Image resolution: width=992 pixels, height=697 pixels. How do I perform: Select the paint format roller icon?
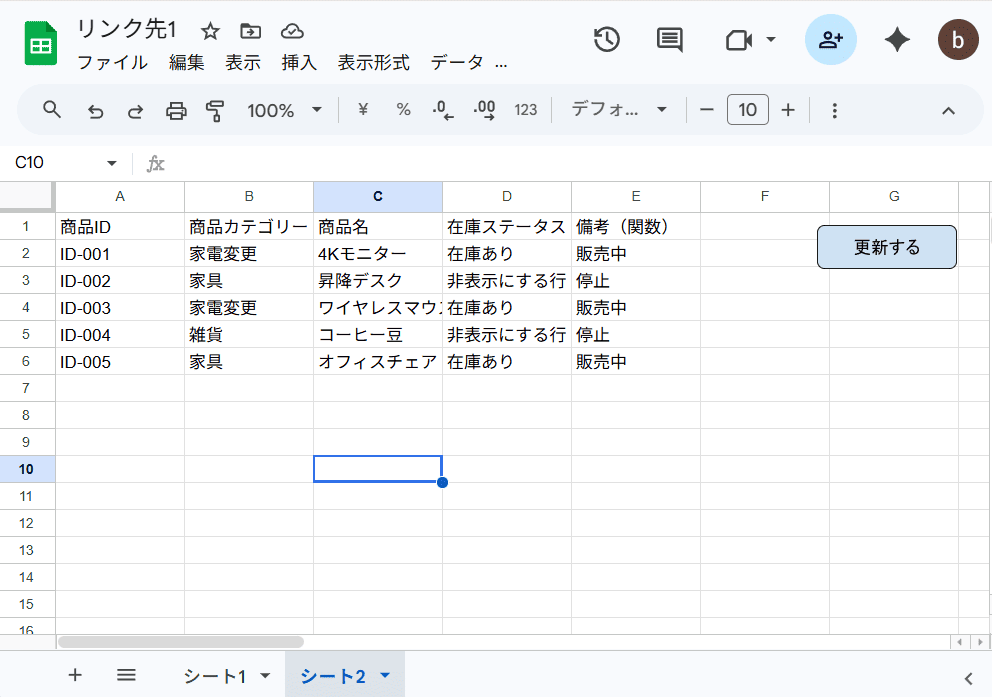pos(215,110)
